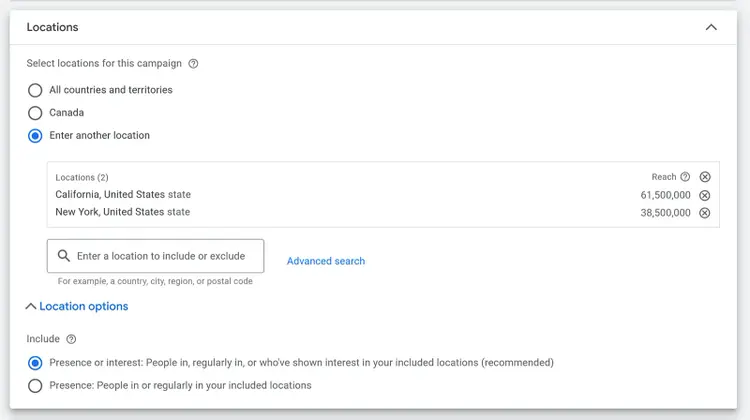Click the Locations (2) list header
Viewport: 750px width, 420px height.
click(x=82, y=177)
